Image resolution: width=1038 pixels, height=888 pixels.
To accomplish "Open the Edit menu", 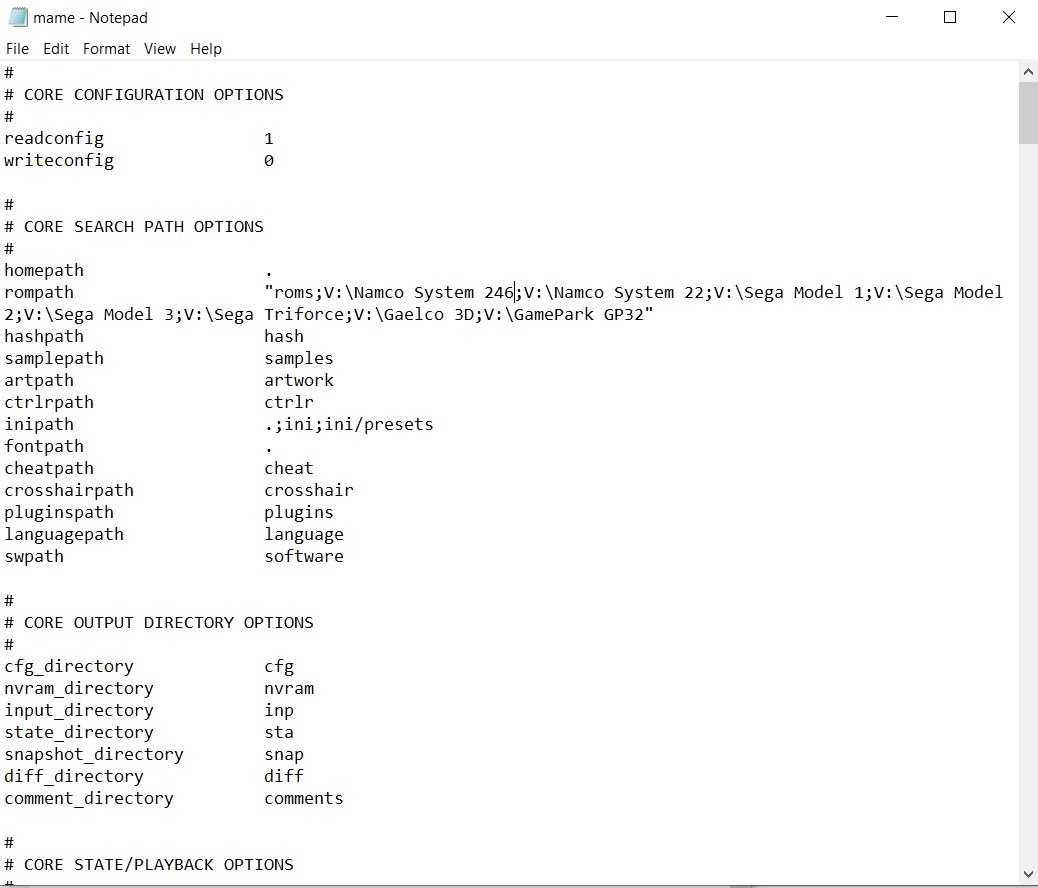I will pos(56,48).
